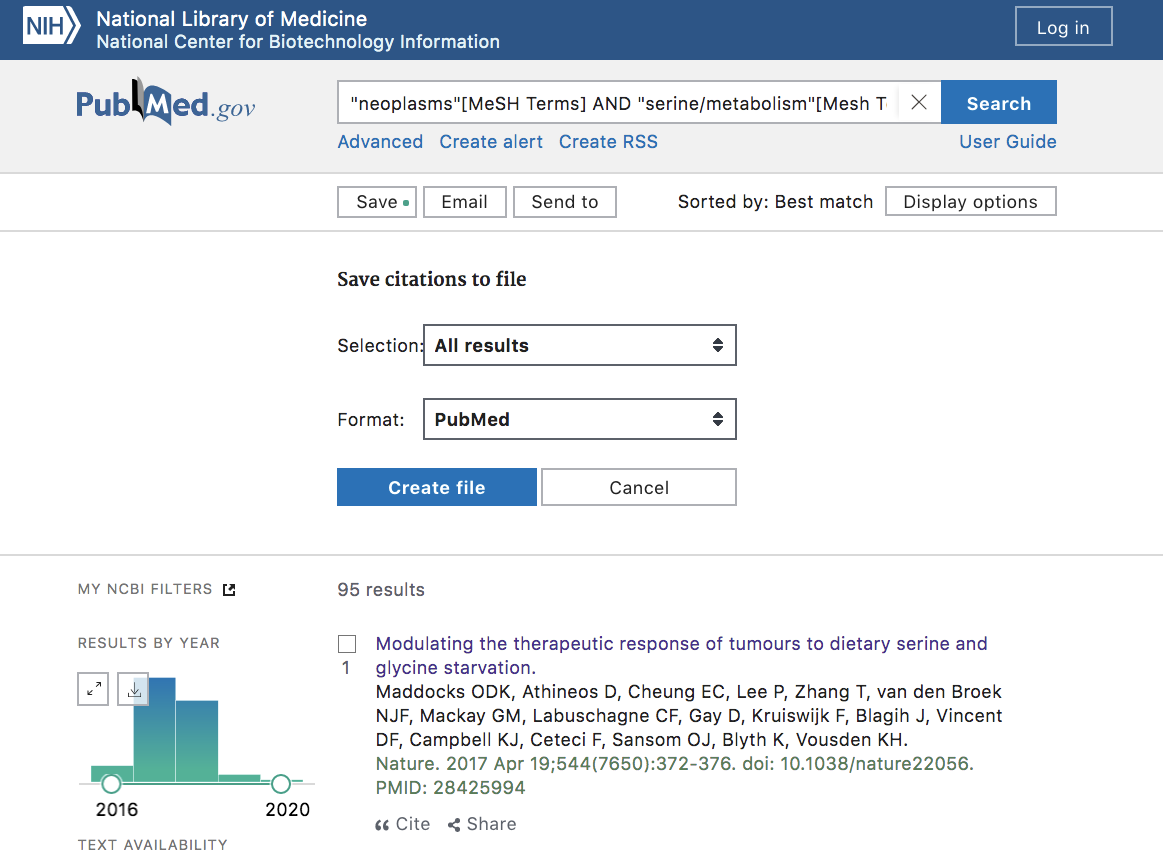Open the Format dropdown showing PubMed
The height and width of the screenshot is (858, 1163).
click(580, 420)
